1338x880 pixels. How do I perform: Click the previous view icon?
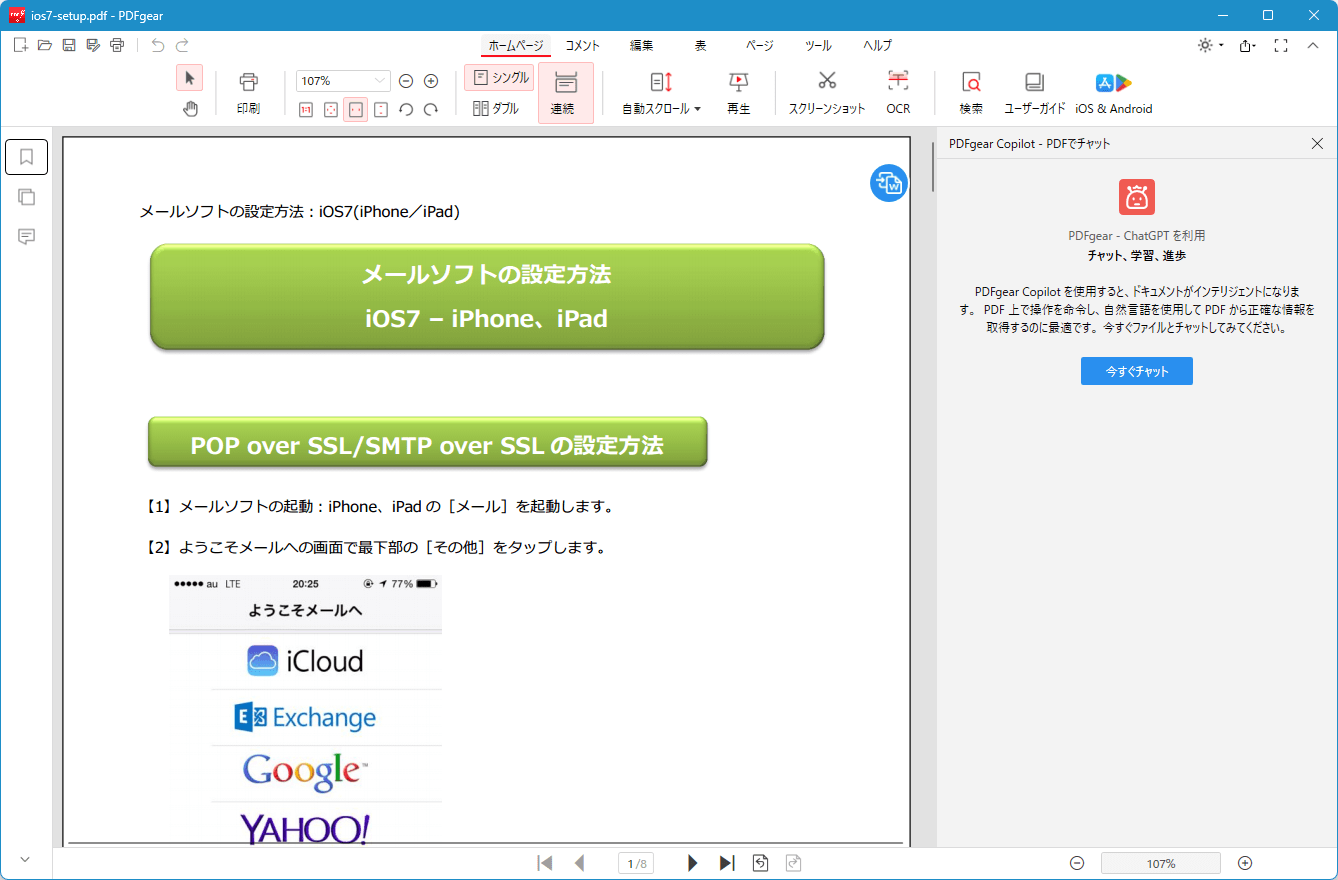pyautogui.click(x=761, y=863)
